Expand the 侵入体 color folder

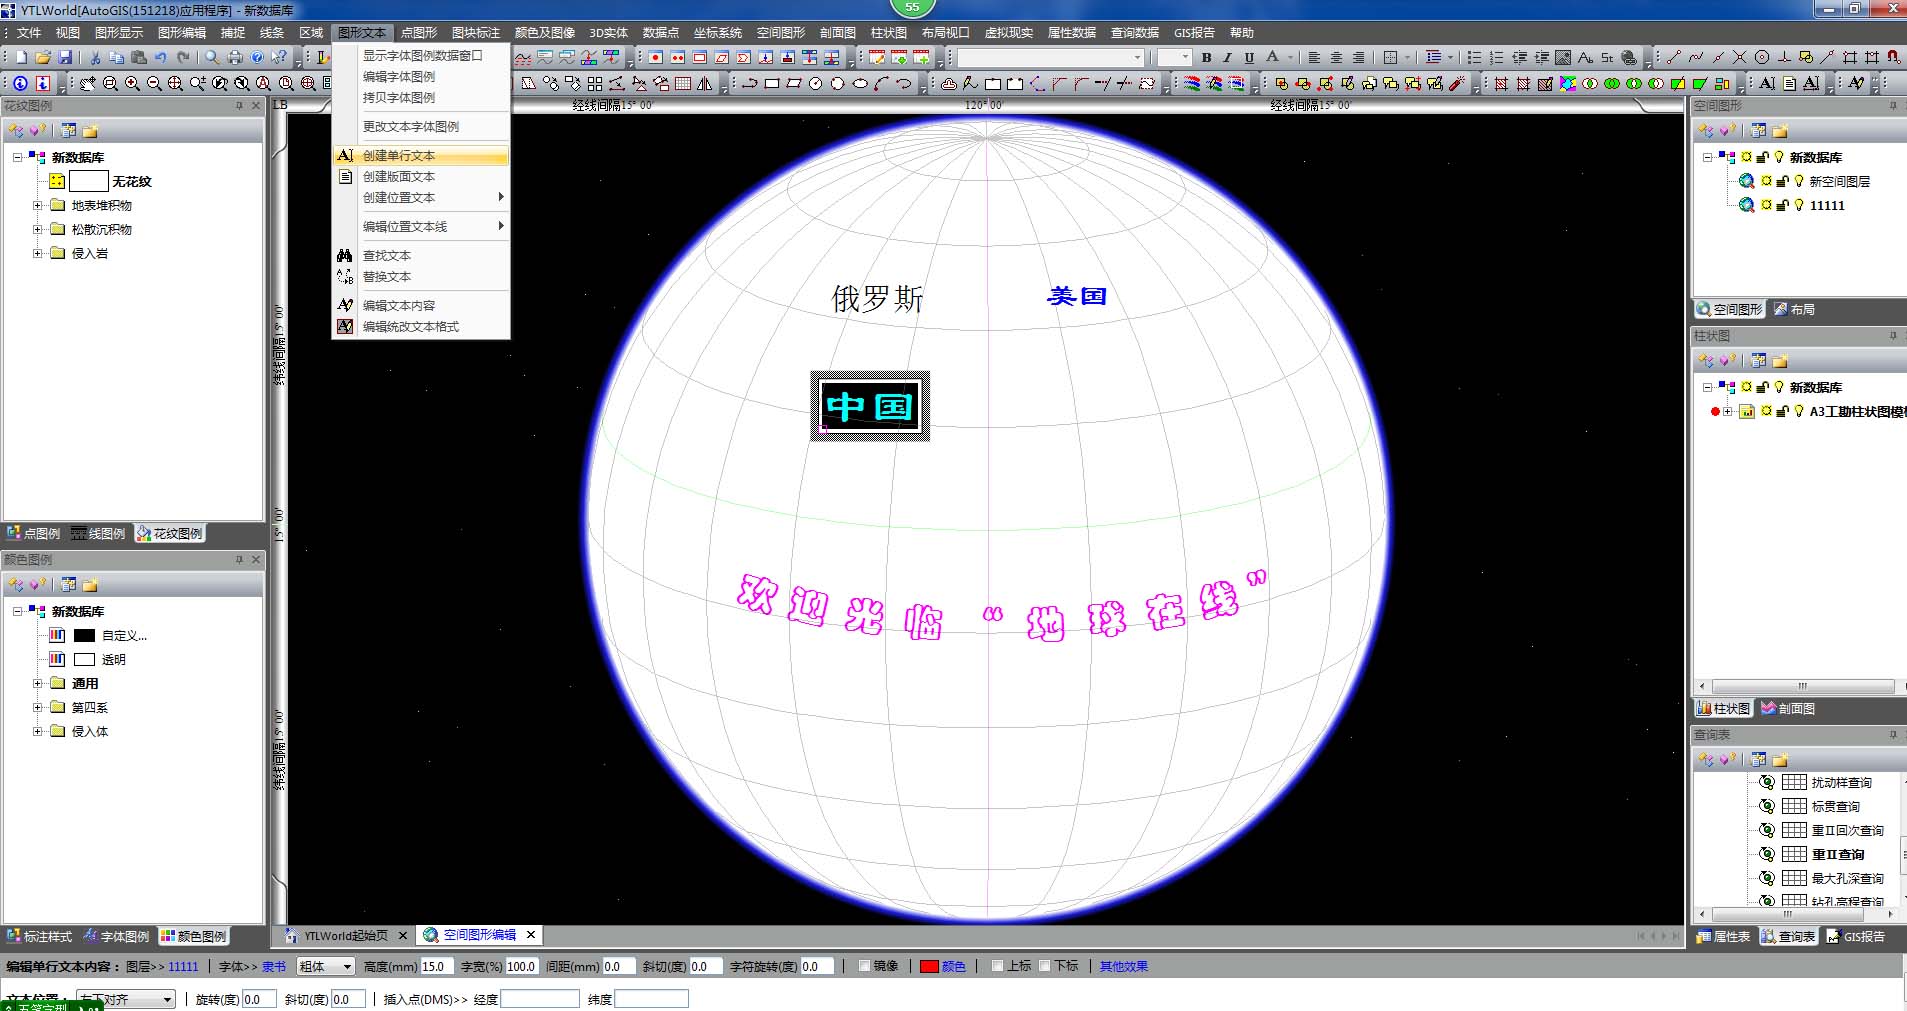pyautogui.click(x=38, y=731)
